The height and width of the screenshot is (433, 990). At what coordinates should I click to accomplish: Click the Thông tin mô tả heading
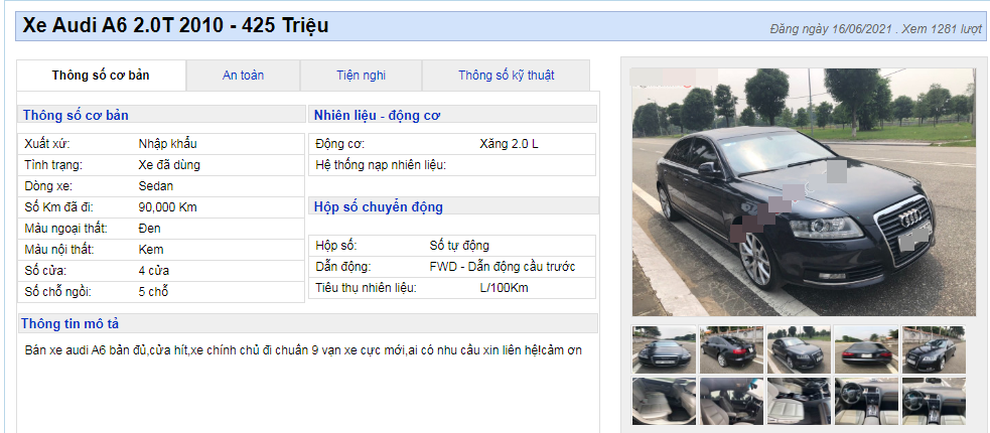coord(69,324)
